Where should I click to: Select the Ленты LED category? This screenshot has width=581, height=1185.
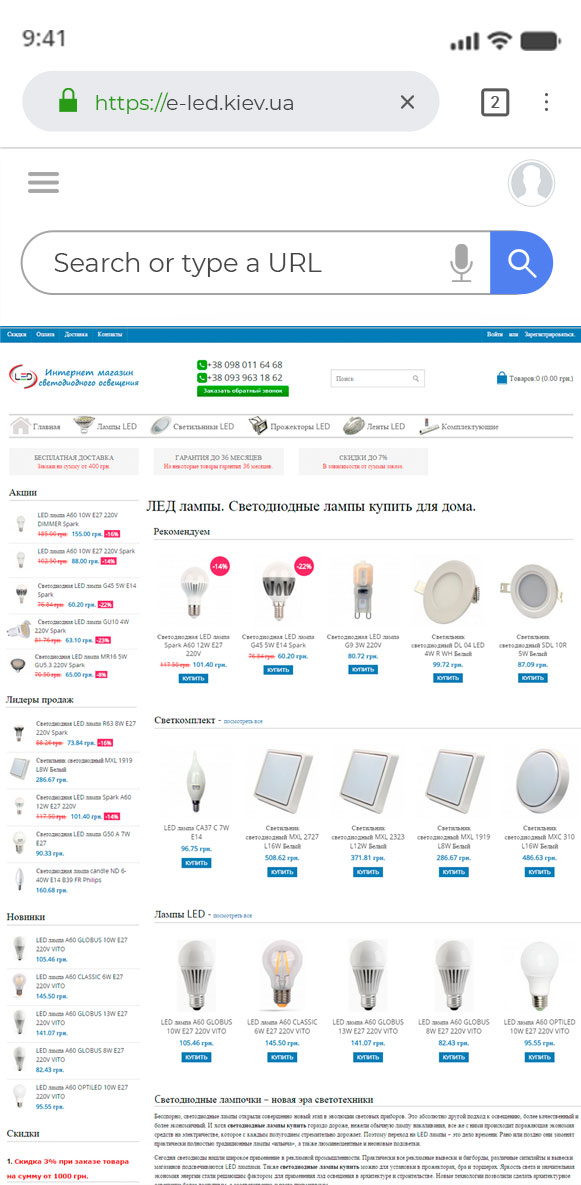click(373, 426)
